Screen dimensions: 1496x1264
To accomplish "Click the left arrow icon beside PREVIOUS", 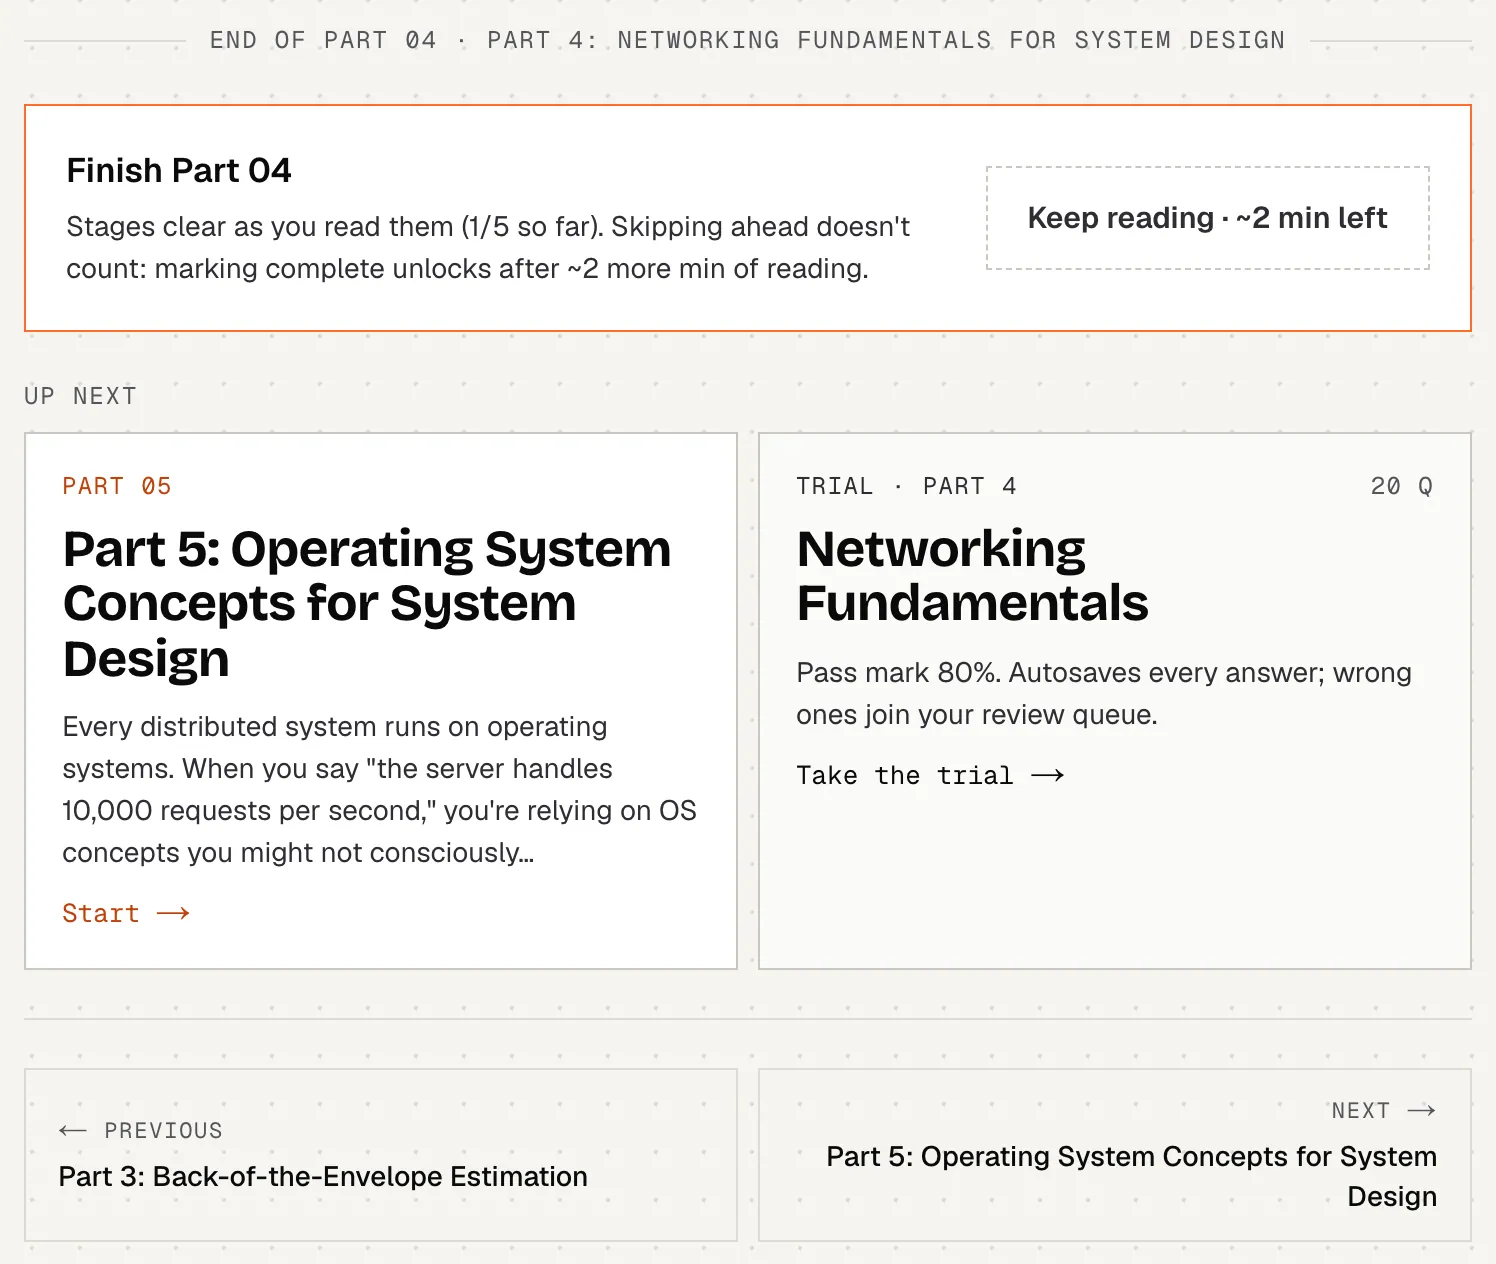I will [73, 1130].
